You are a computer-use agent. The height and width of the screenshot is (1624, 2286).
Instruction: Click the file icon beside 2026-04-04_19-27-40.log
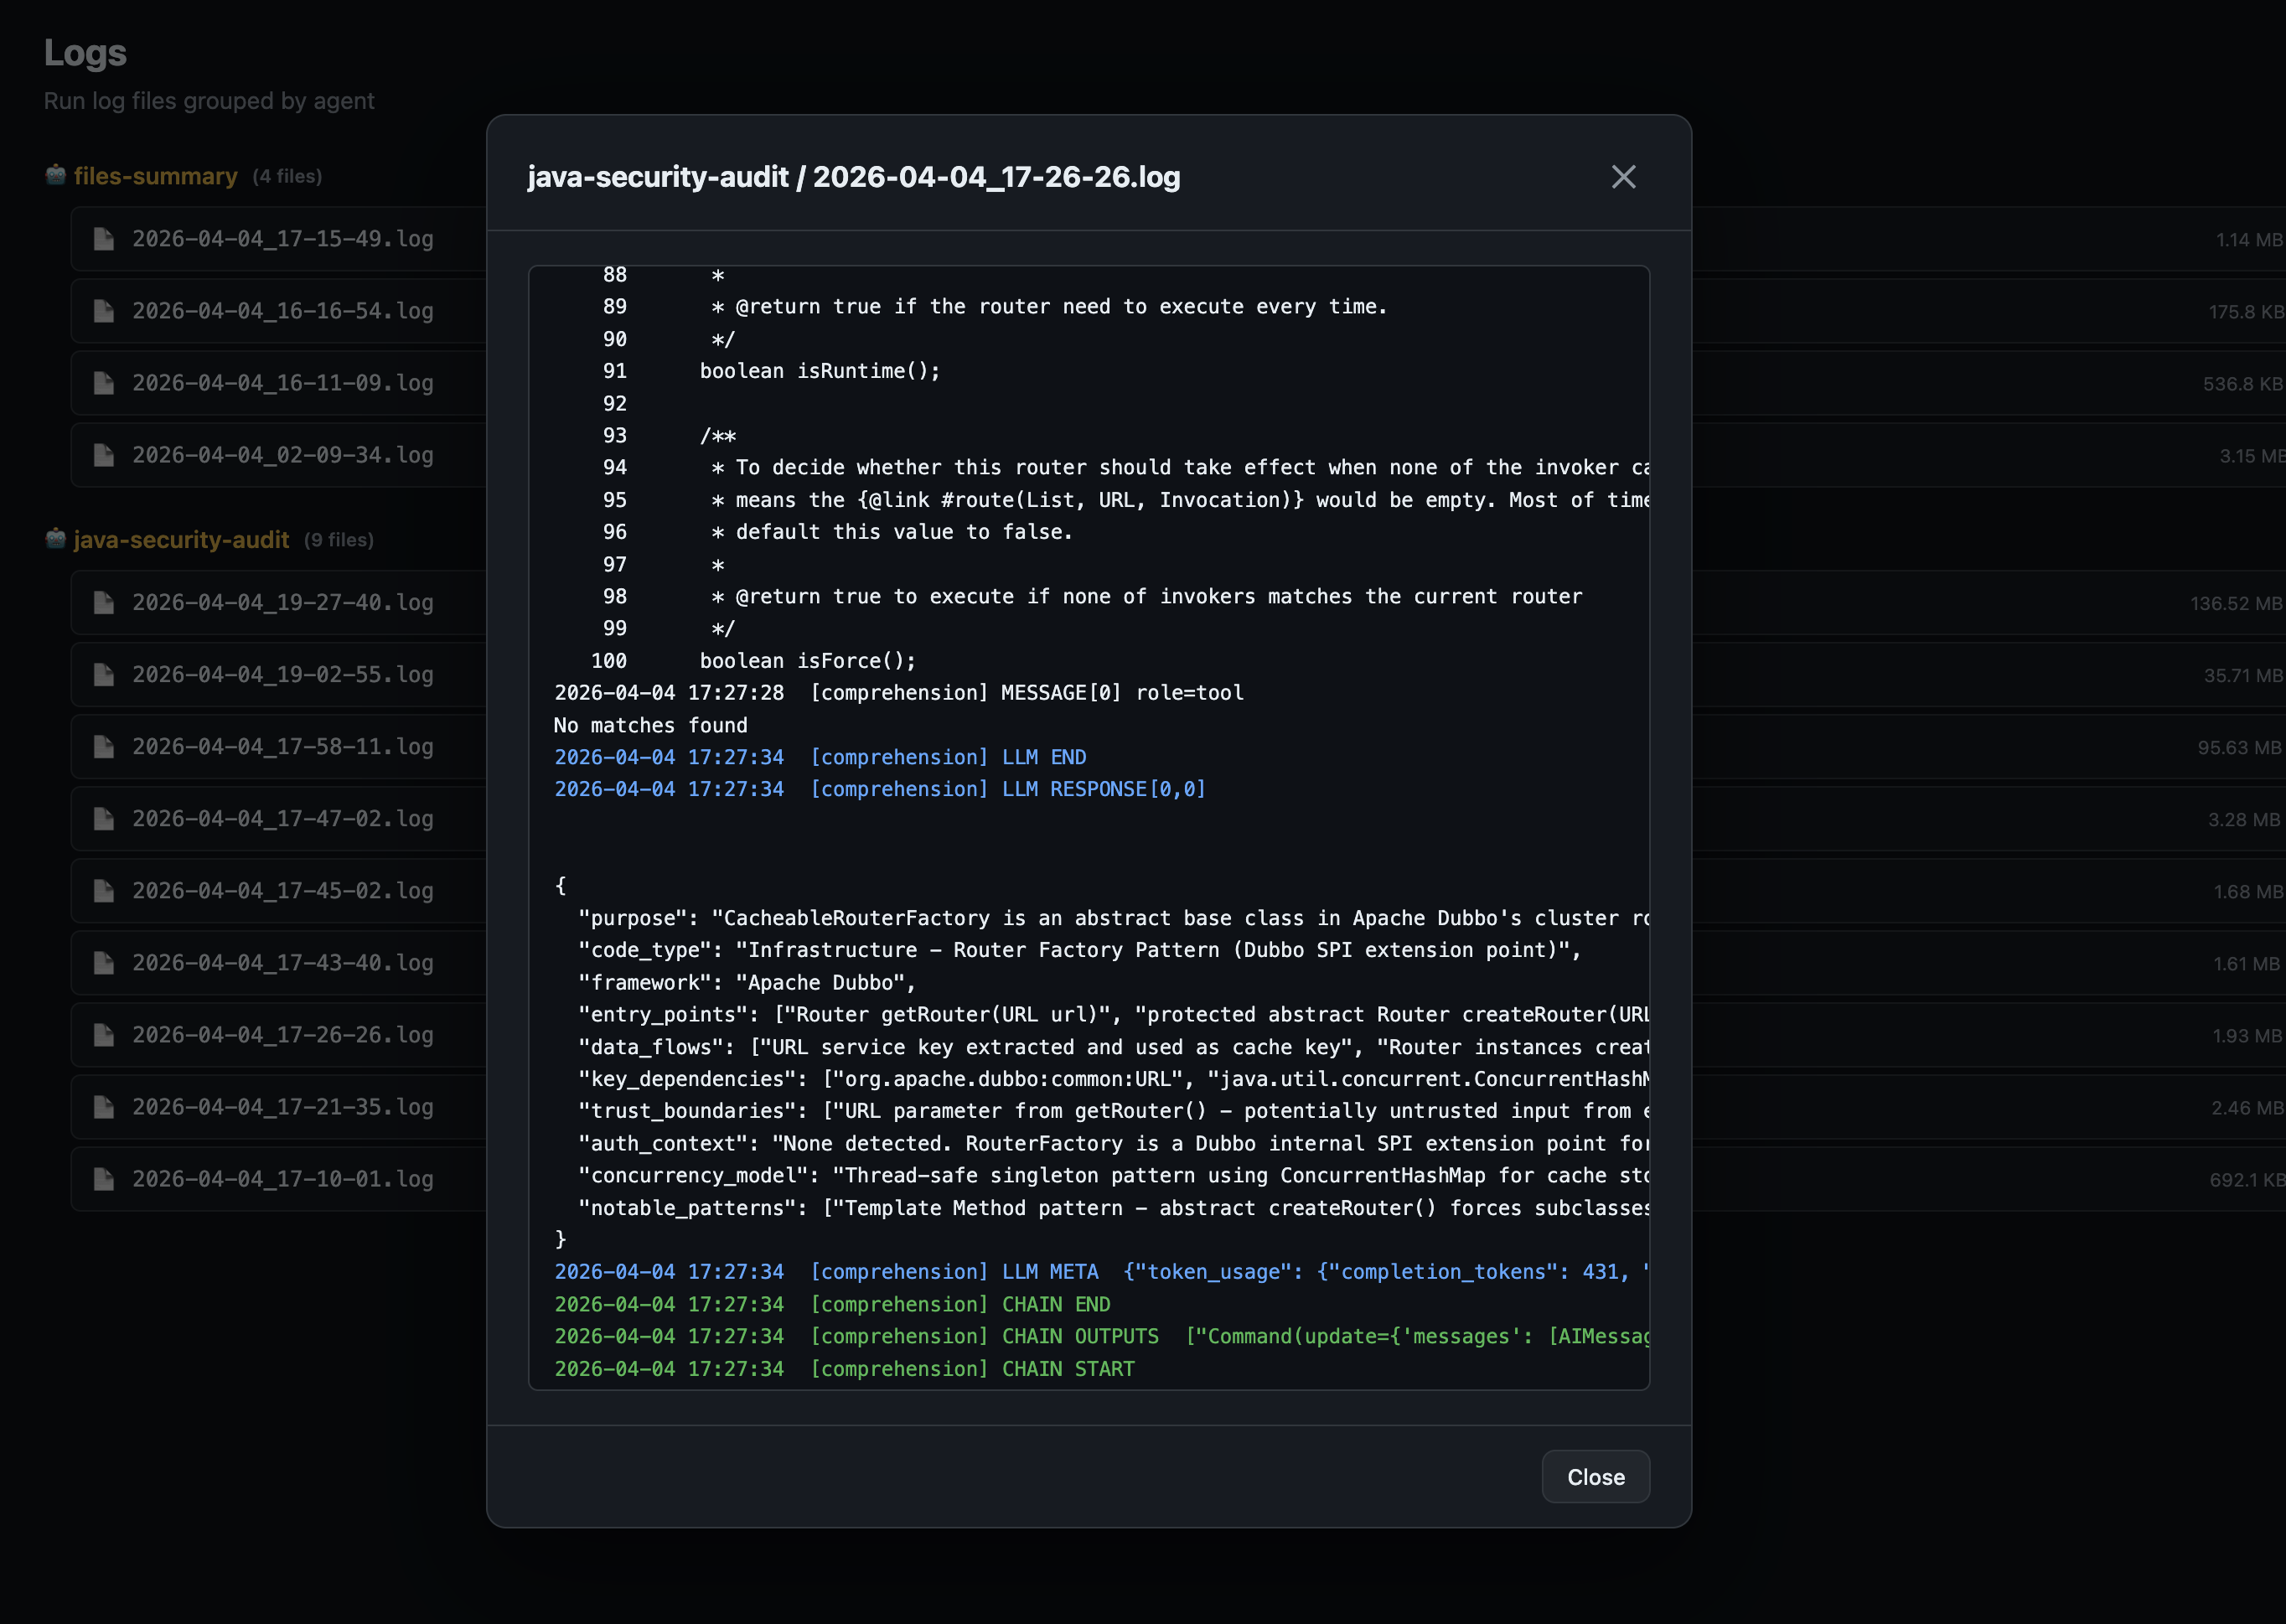[x=105, y=602]
